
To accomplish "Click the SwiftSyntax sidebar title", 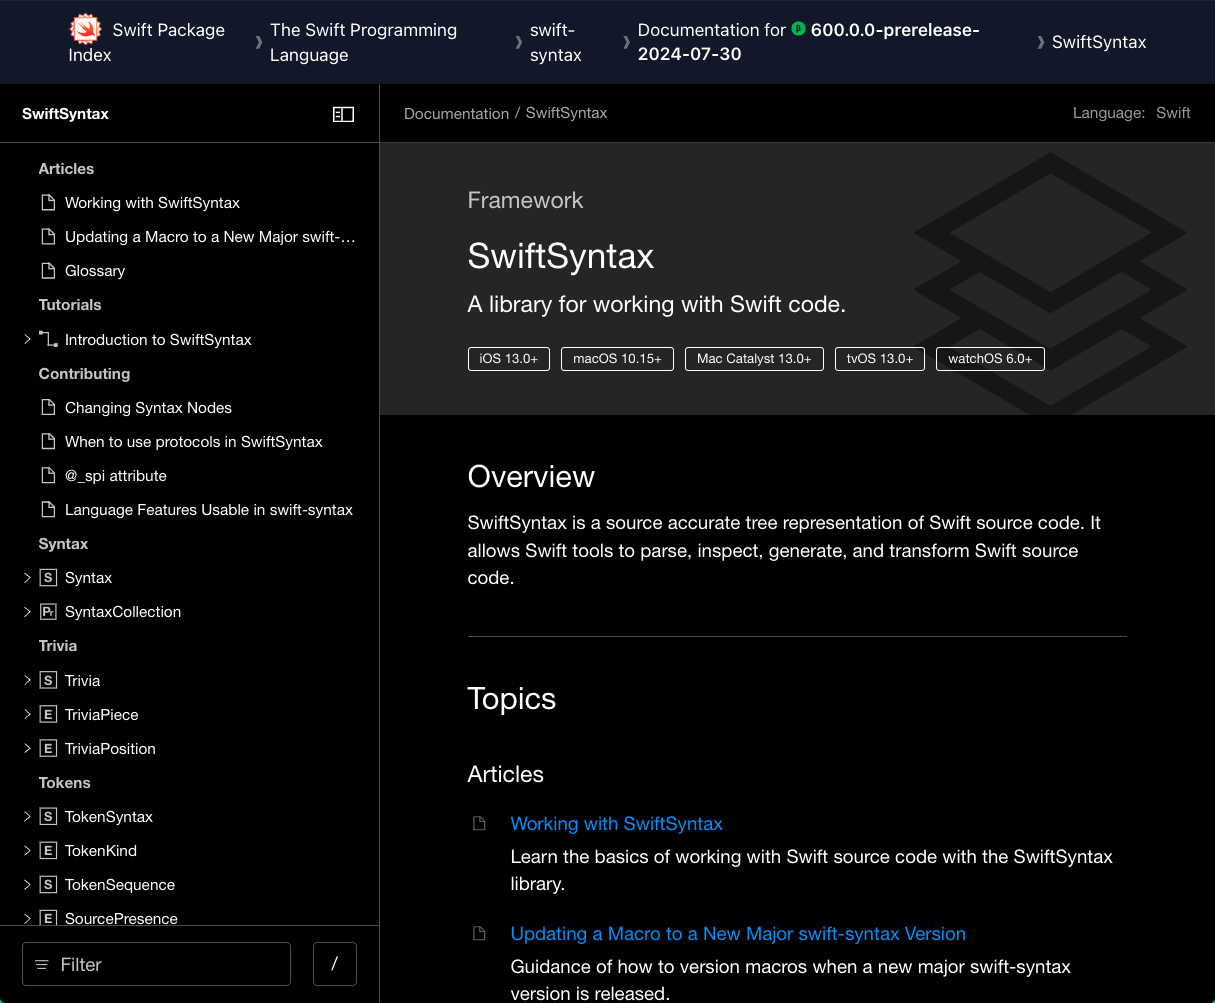I will coord(65,114).
